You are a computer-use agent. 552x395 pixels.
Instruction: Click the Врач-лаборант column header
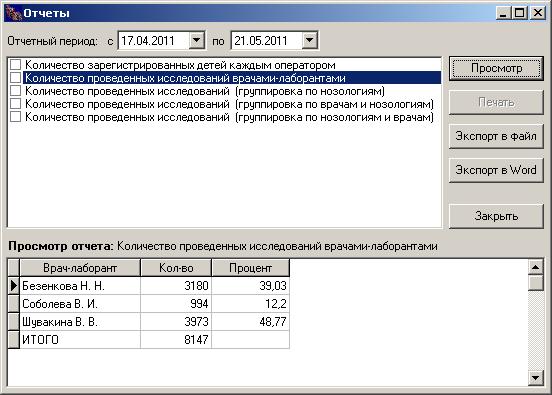(80, 268)
